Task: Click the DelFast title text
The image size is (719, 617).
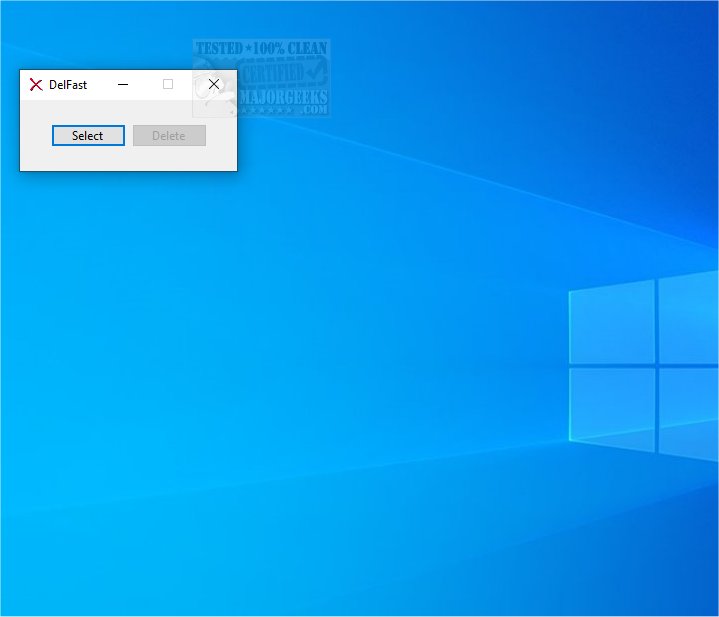Action: (68, 85)
